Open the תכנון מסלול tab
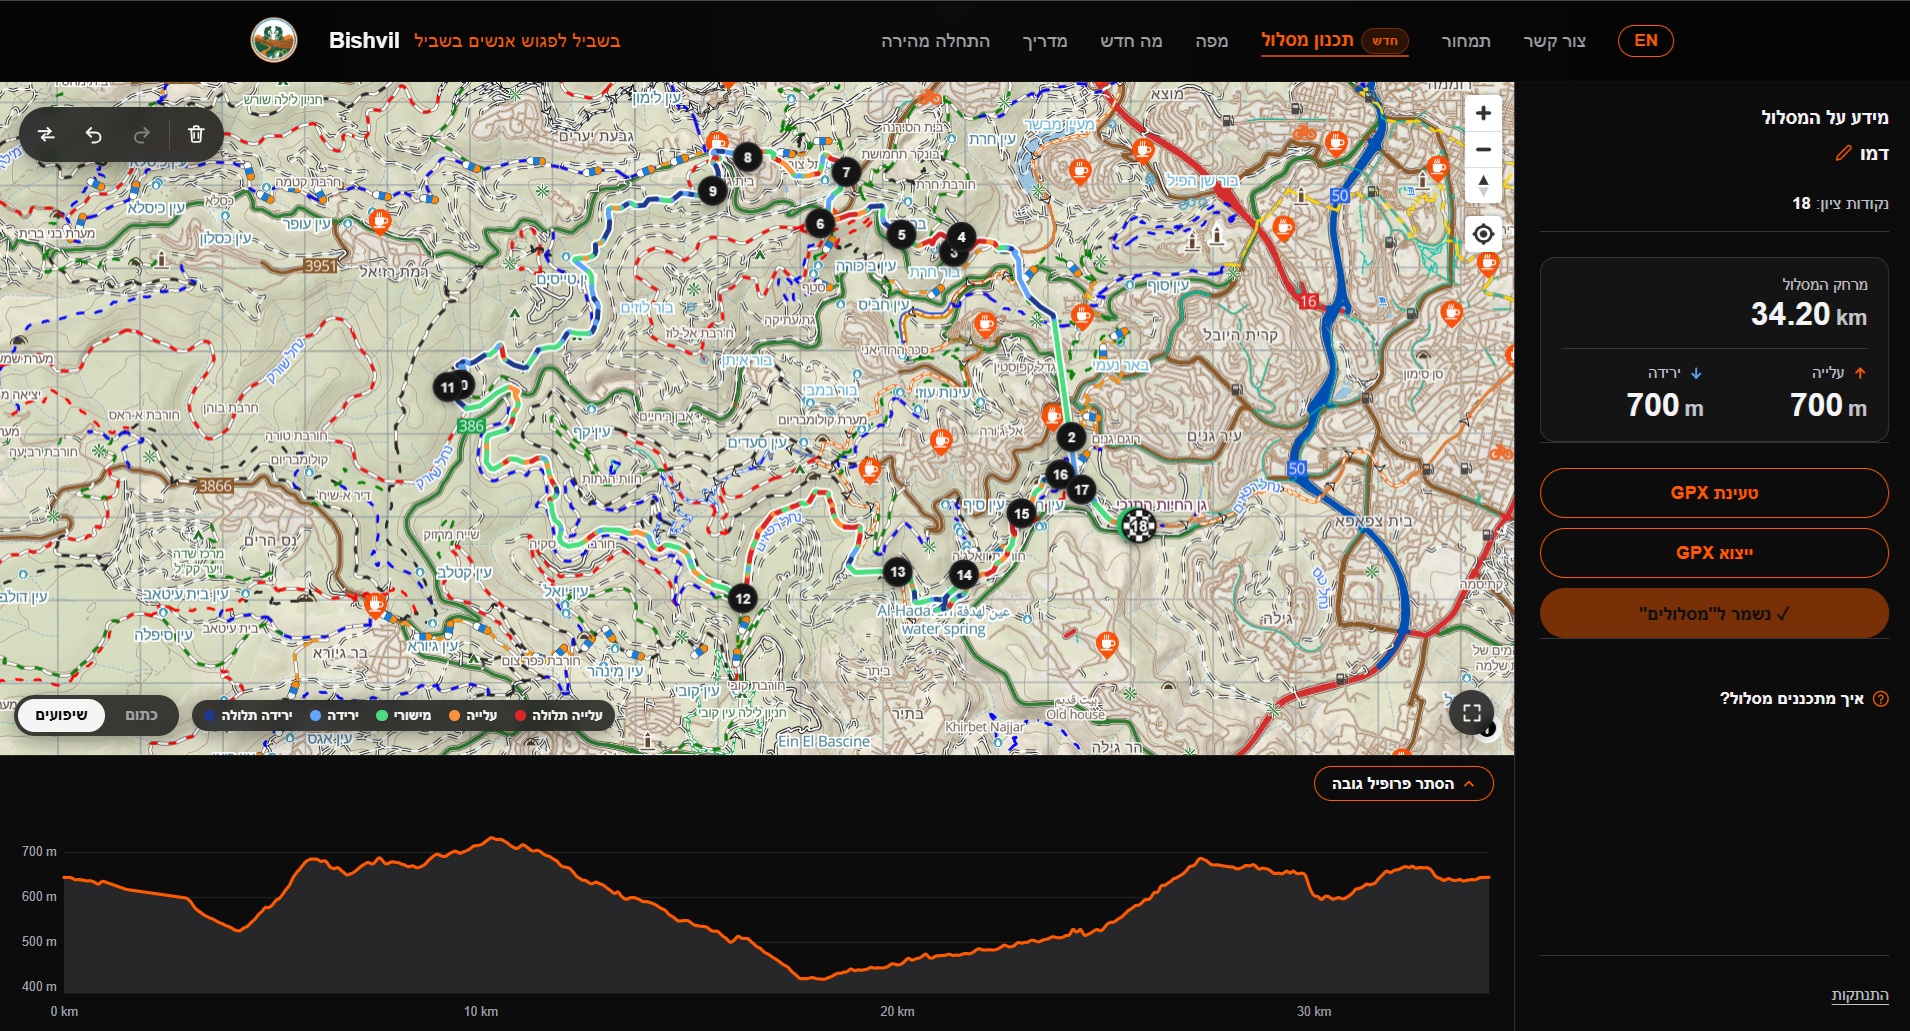Viewport: 1910px width, 1031px height. (1334, 41)
